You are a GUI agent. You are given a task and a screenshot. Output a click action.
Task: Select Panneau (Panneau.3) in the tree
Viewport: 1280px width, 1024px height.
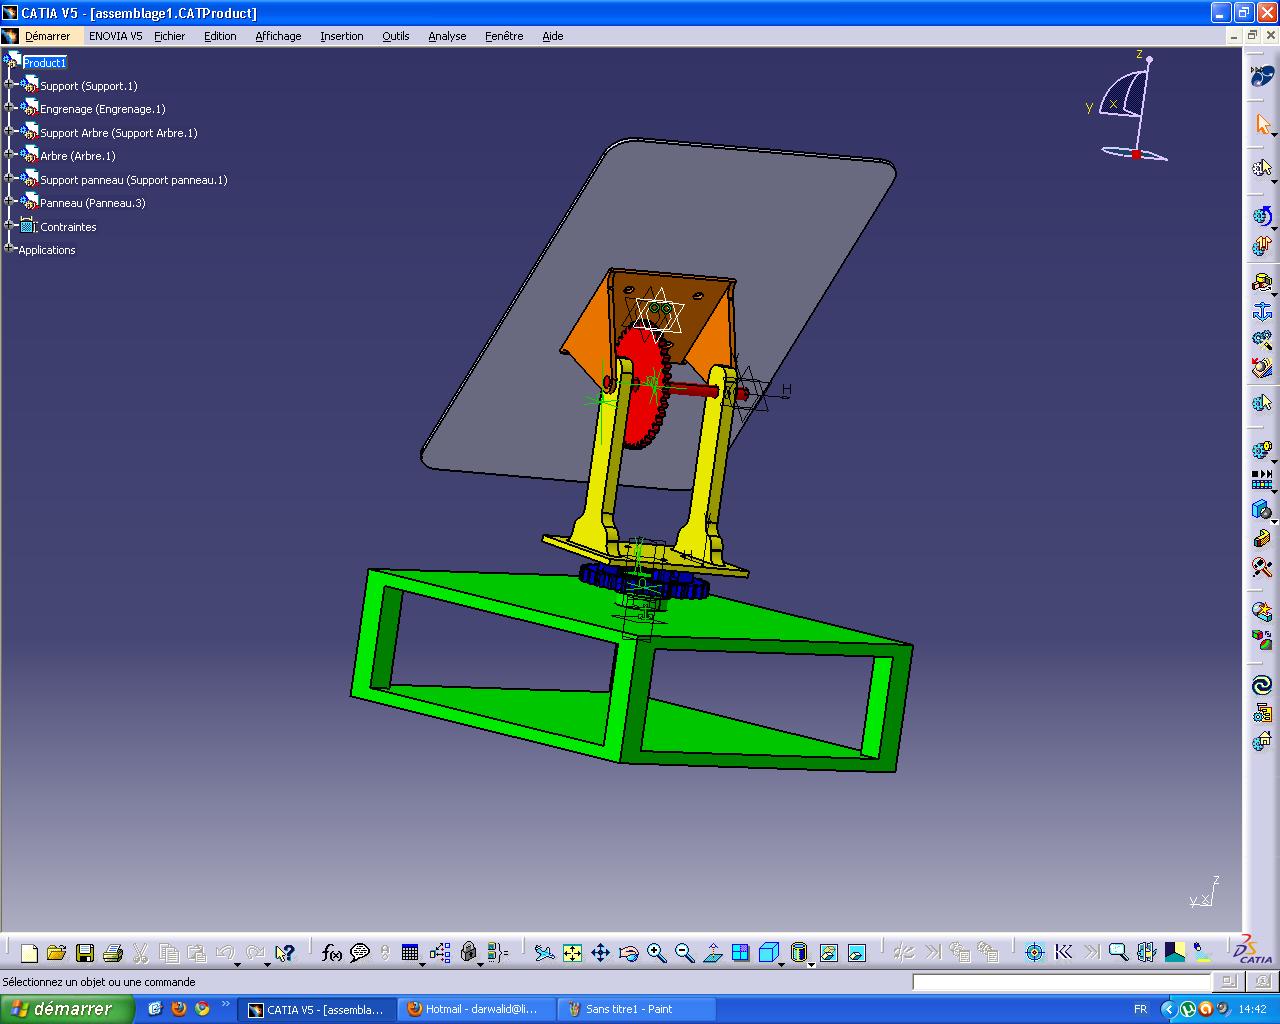click(93, 203)
